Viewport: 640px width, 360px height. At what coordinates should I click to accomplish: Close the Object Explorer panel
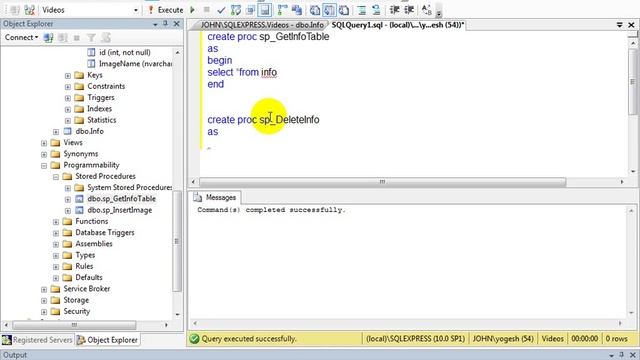pos(176,24)
